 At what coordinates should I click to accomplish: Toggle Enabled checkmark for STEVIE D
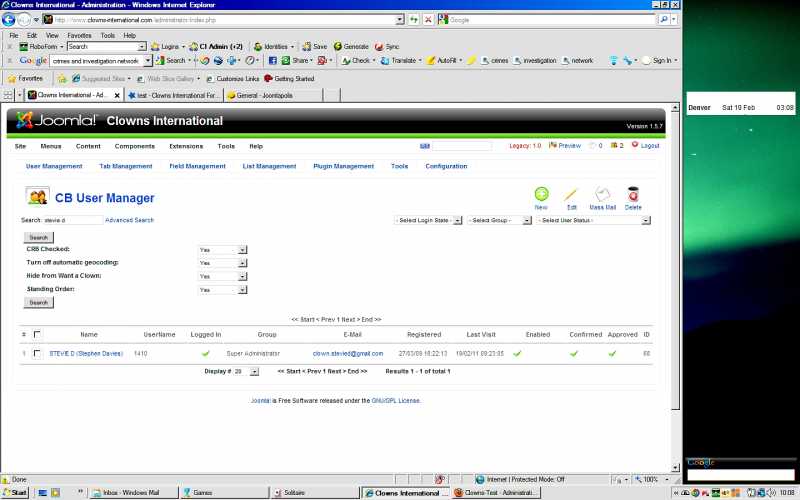tap(517, 354)
